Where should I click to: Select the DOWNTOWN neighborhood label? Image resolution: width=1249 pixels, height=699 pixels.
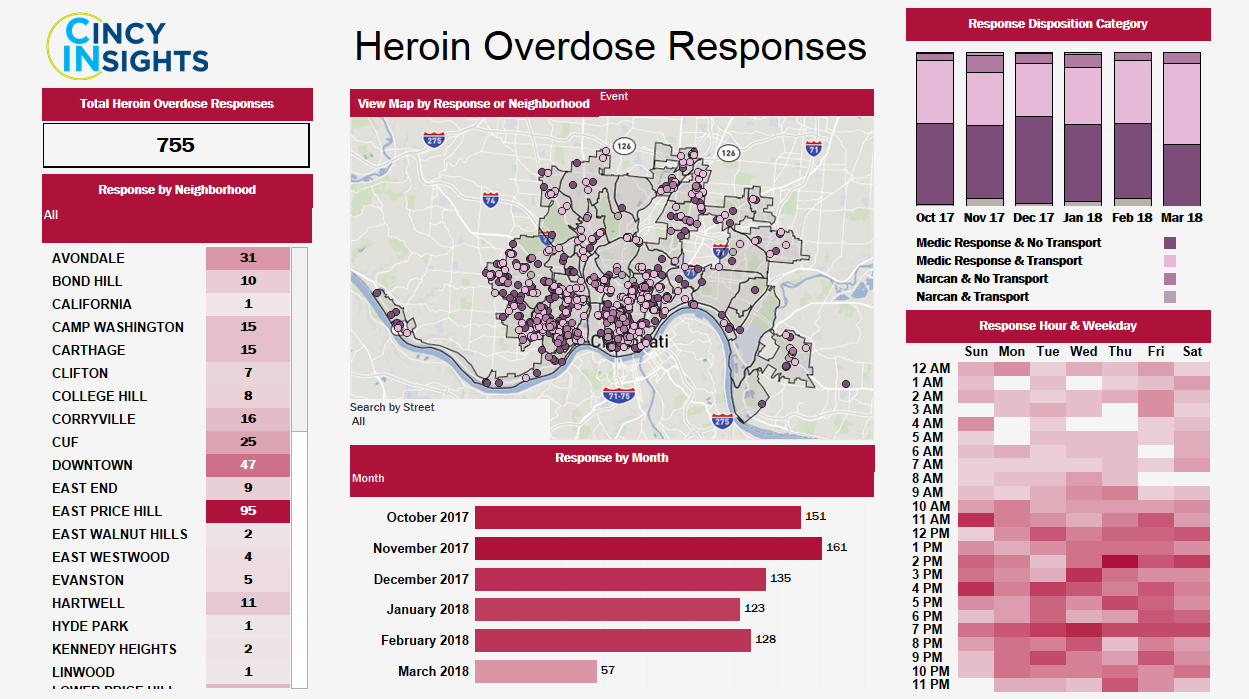(92, 465)
